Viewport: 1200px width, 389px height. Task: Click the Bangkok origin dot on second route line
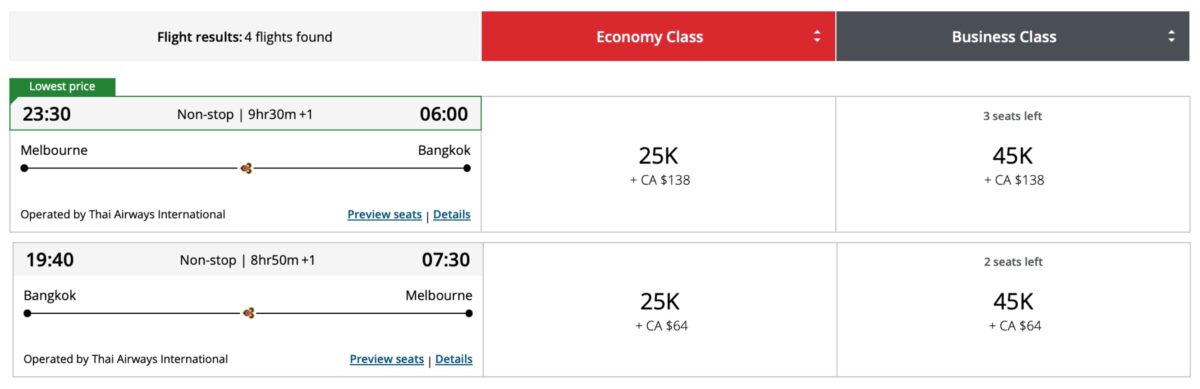tap(27, 313)
